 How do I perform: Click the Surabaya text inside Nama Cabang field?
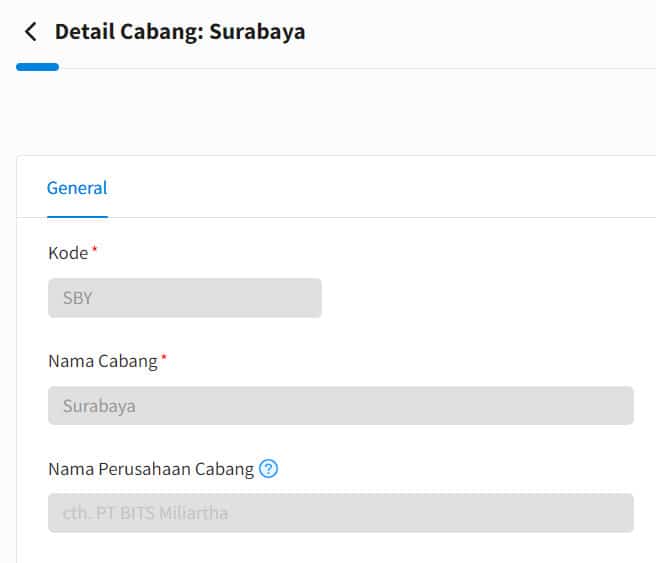pos(99,407)
